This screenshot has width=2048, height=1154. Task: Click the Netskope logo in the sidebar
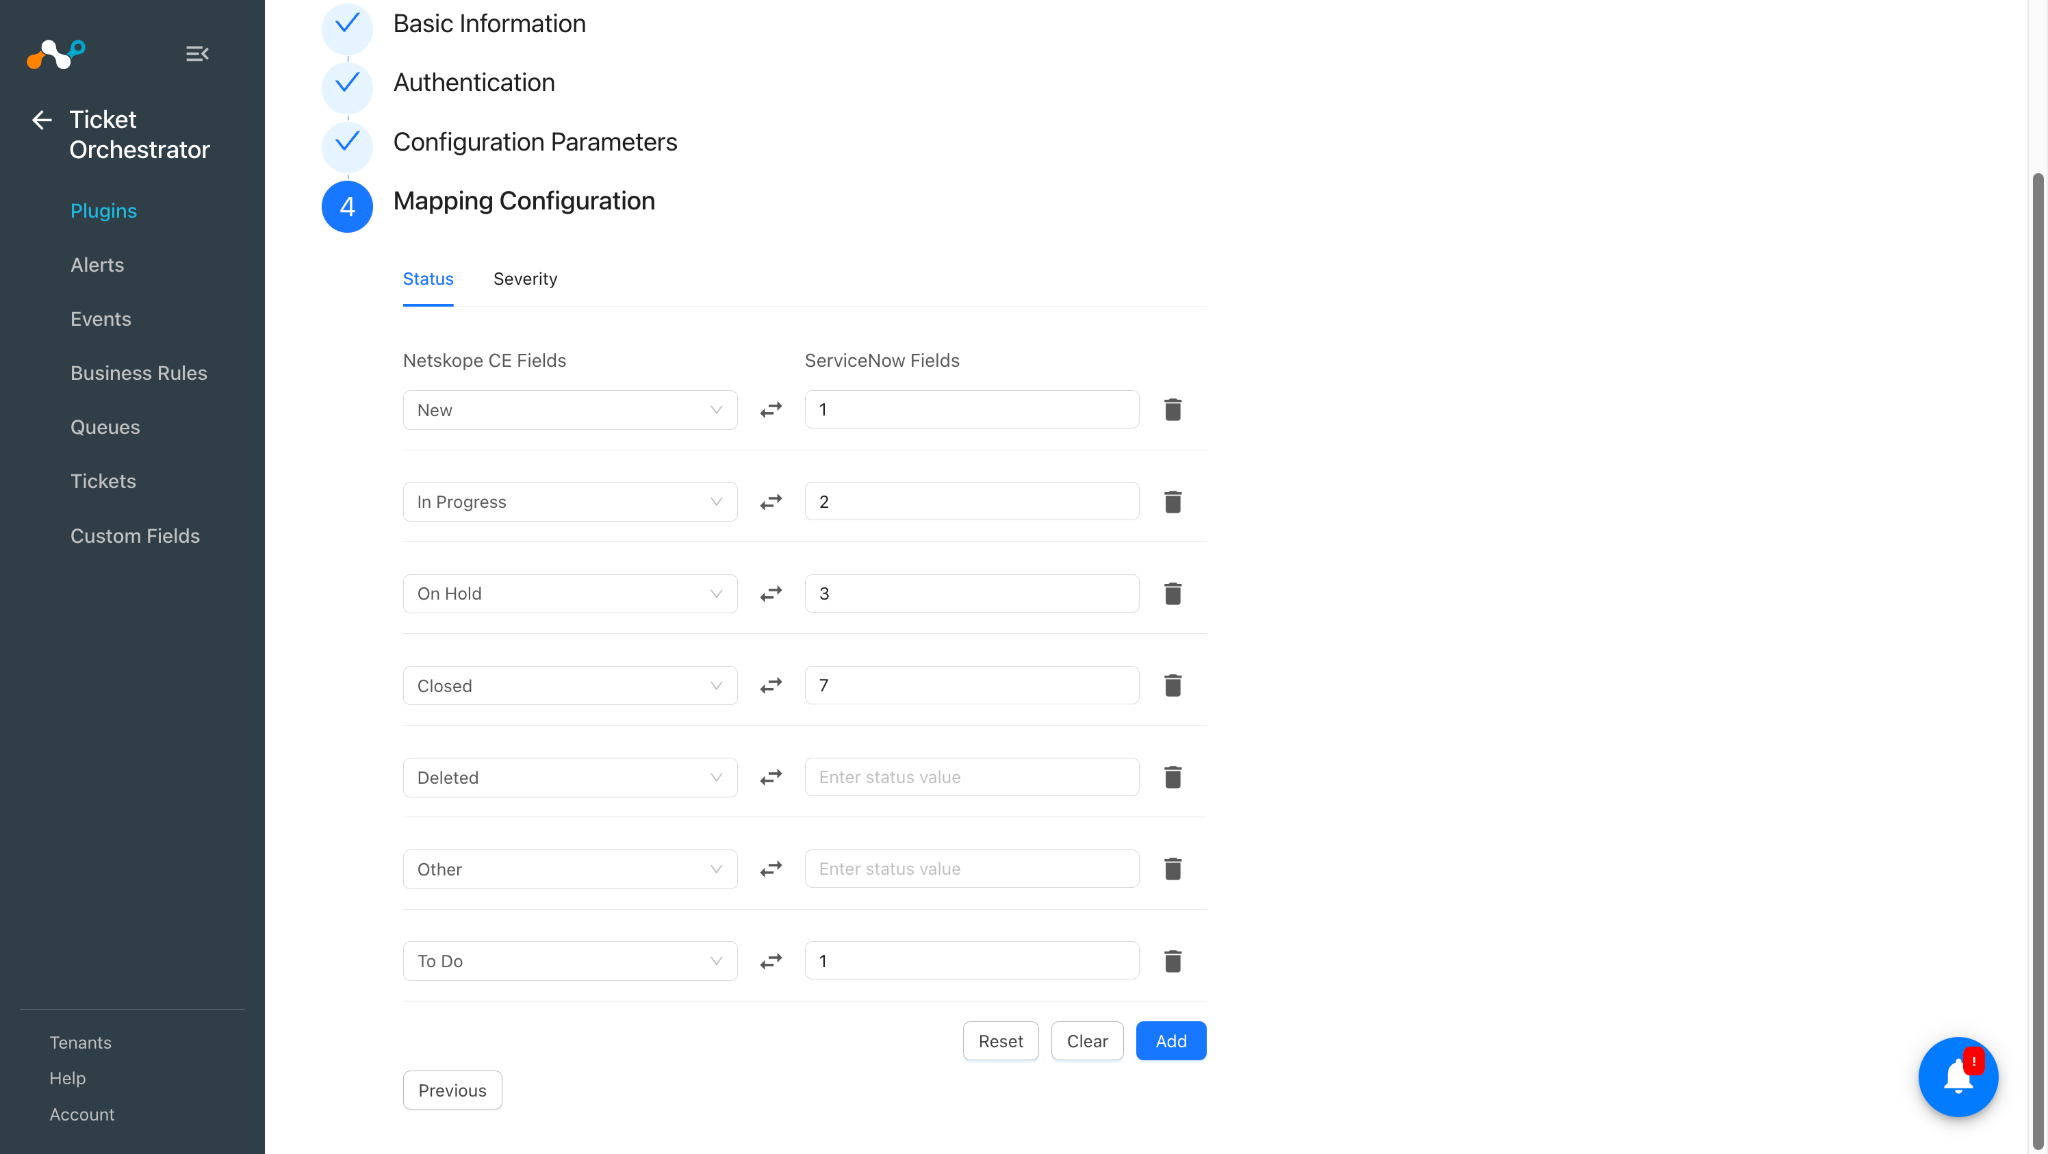pos(56,54)
